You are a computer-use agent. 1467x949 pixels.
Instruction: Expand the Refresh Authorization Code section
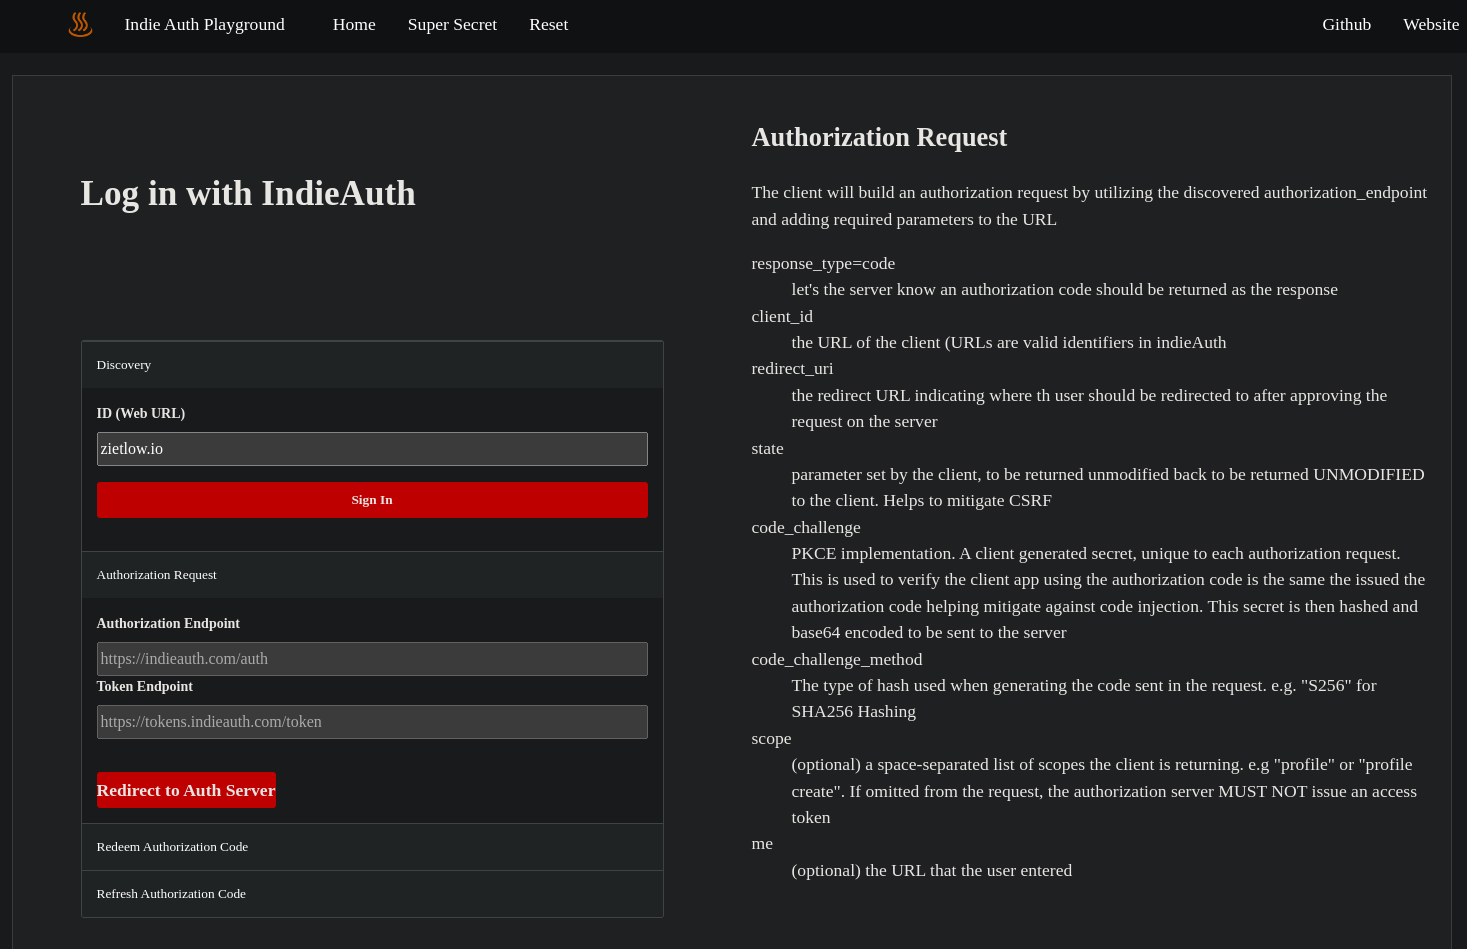pyautogui.click(x=372, y=894)
